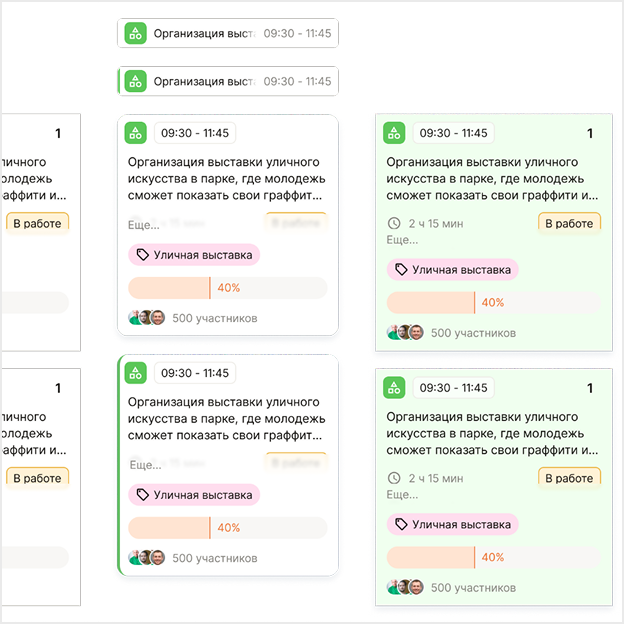Click the 09:30 - 11:45 time badge in the lower white card
This screenshot has width=624, height=624.
pyautogui.click(x=195, y=373)
